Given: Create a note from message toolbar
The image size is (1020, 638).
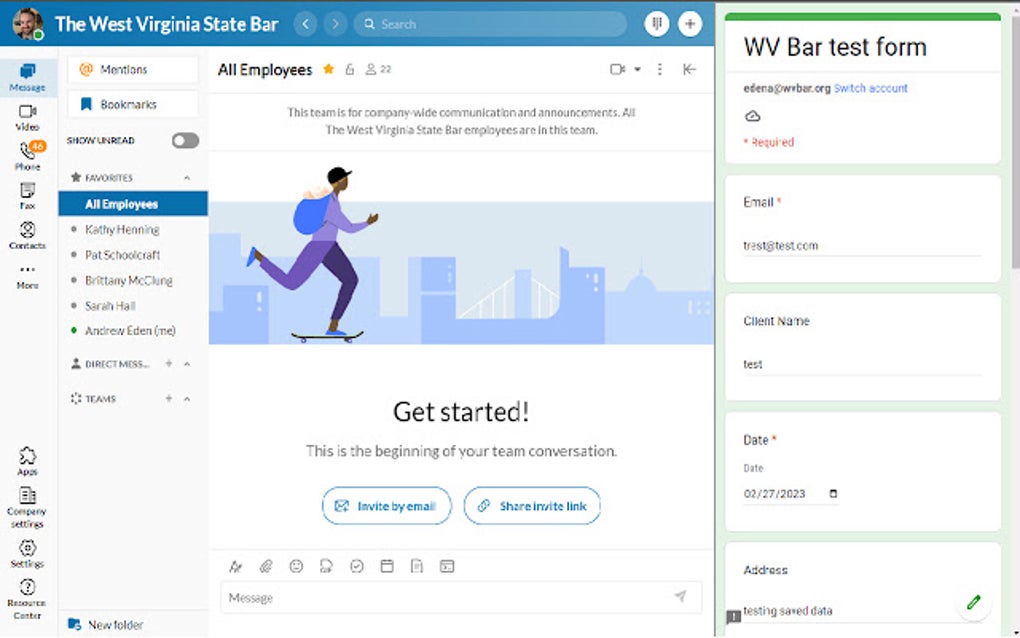Looking at the screenshot, I should tap(417, 566).
